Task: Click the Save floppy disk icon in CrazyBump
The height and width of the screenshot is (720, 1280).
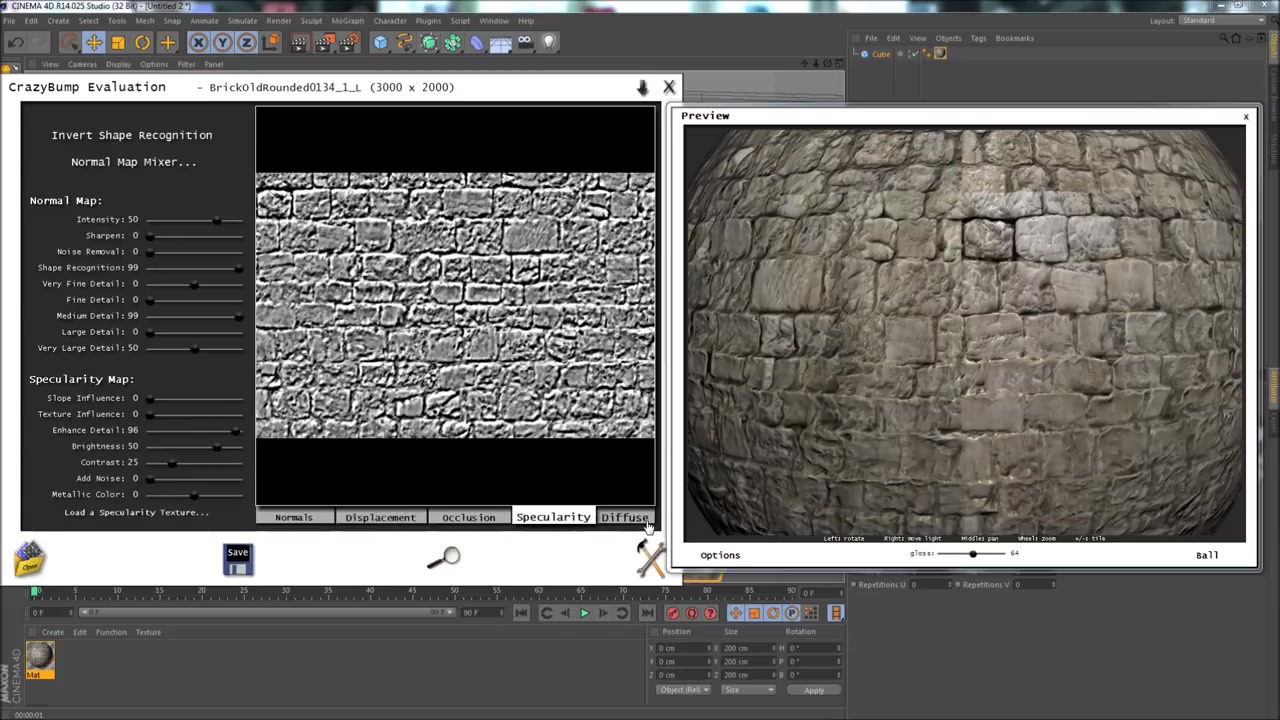Action: [237, 560]
